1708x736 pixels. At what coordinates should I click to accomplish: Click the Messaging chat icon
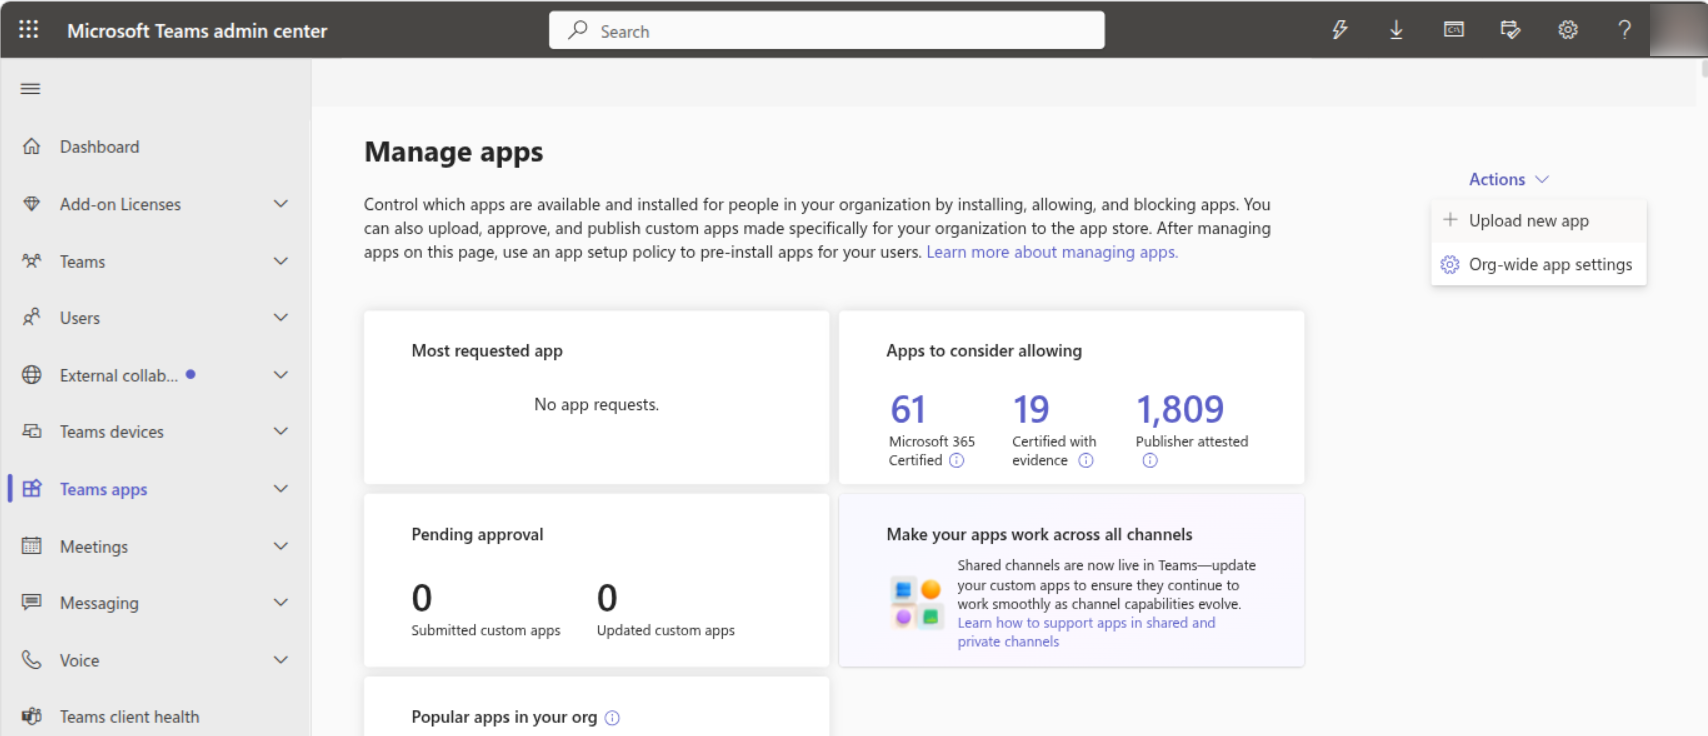click(32, 603)
